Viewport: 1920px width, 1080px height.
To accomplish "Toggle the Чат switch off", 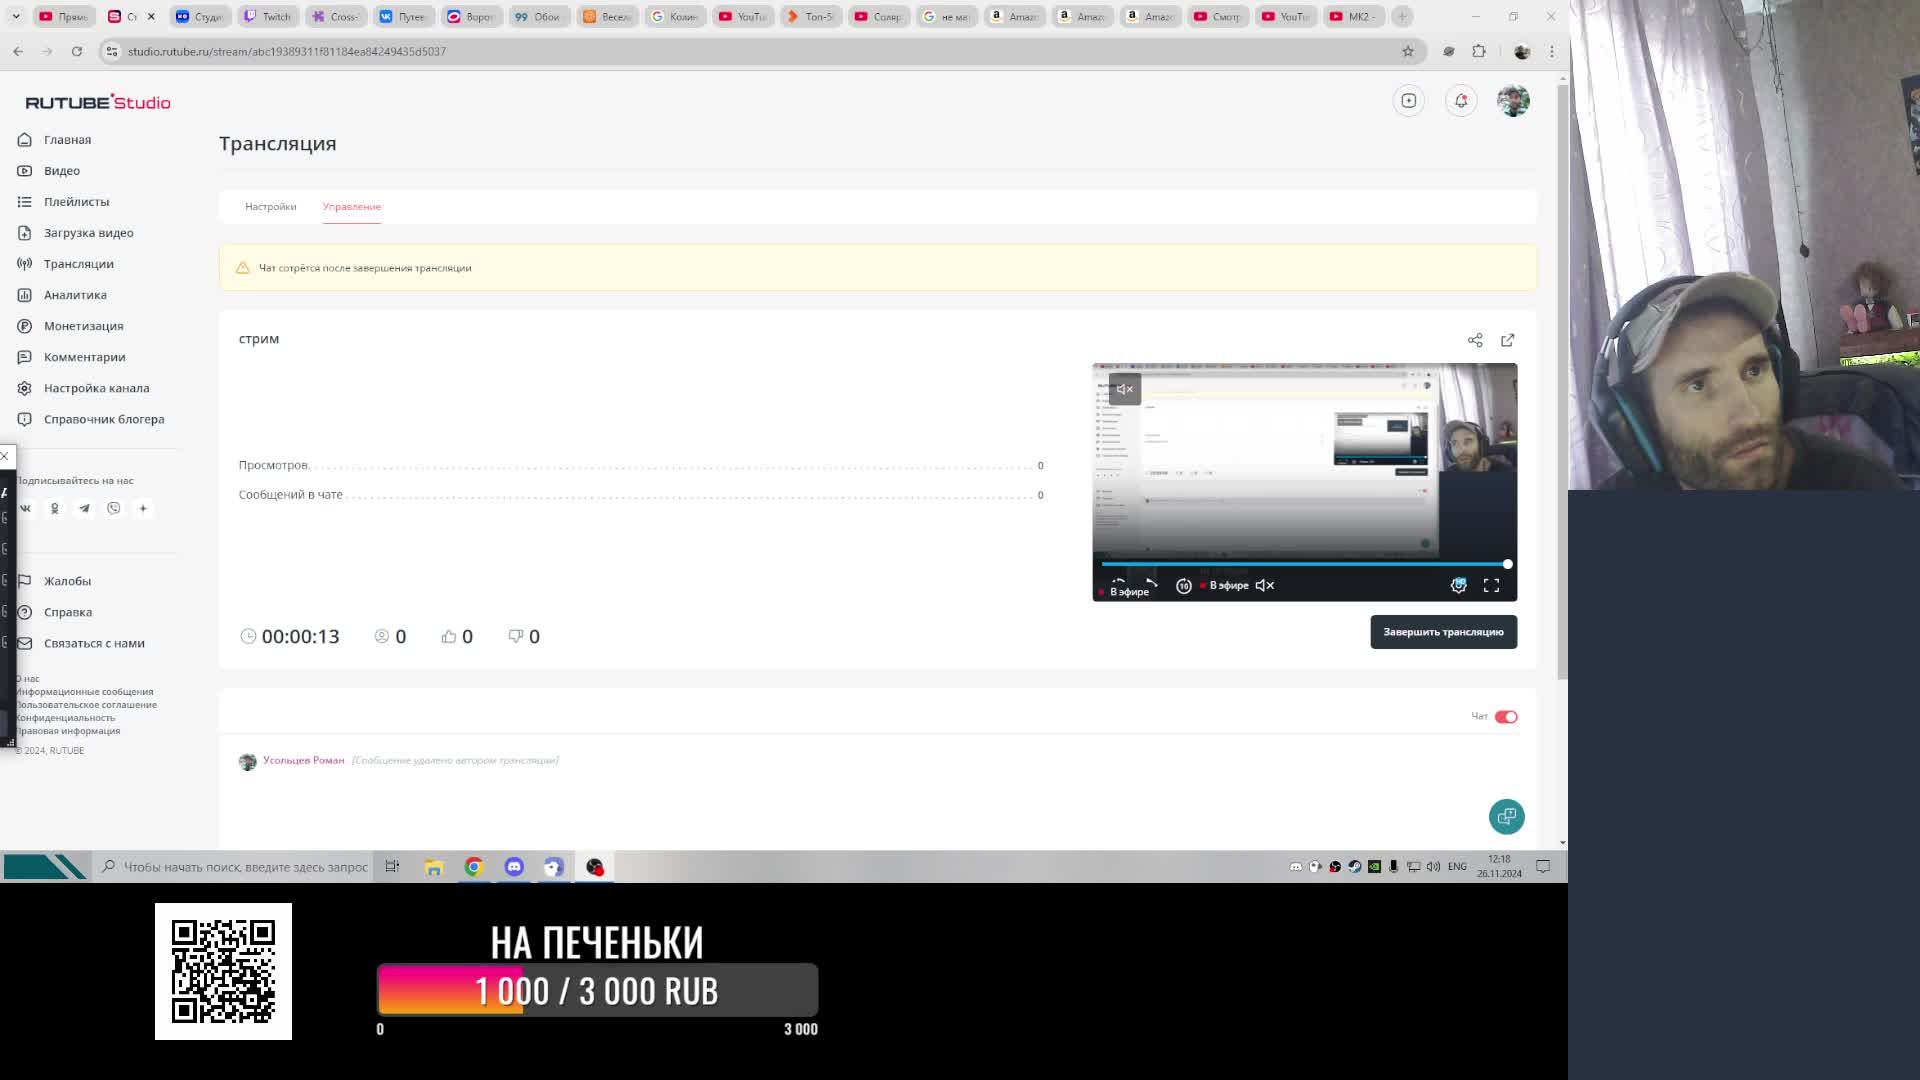I will (1506, 717).
